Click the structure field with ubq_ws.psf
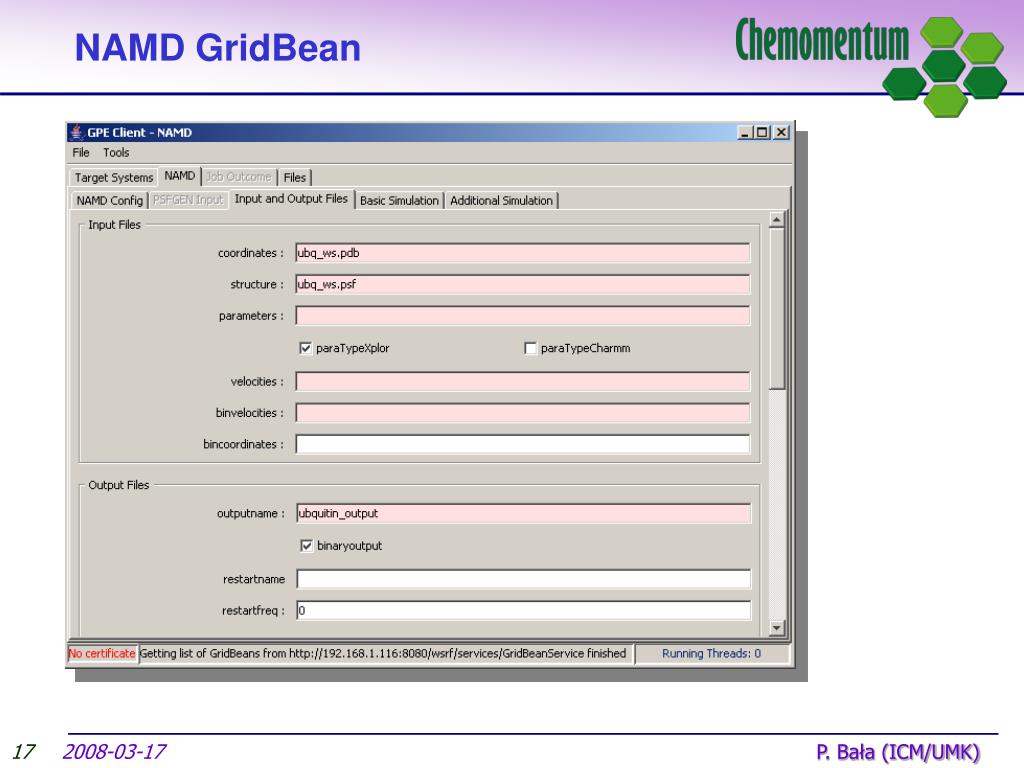The image size is (1024, 768). (522, 284)
